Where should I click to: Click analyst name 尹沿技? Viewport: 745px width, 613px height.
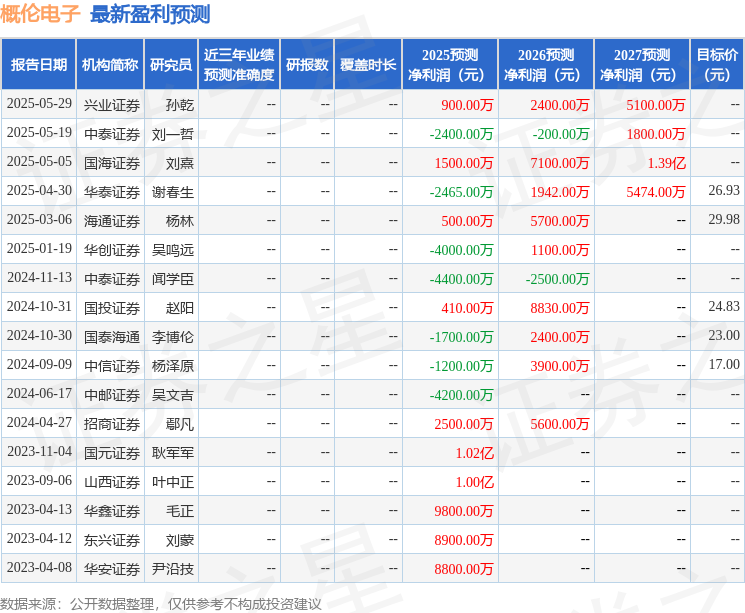pyautogui.click(x=172, y=568)
